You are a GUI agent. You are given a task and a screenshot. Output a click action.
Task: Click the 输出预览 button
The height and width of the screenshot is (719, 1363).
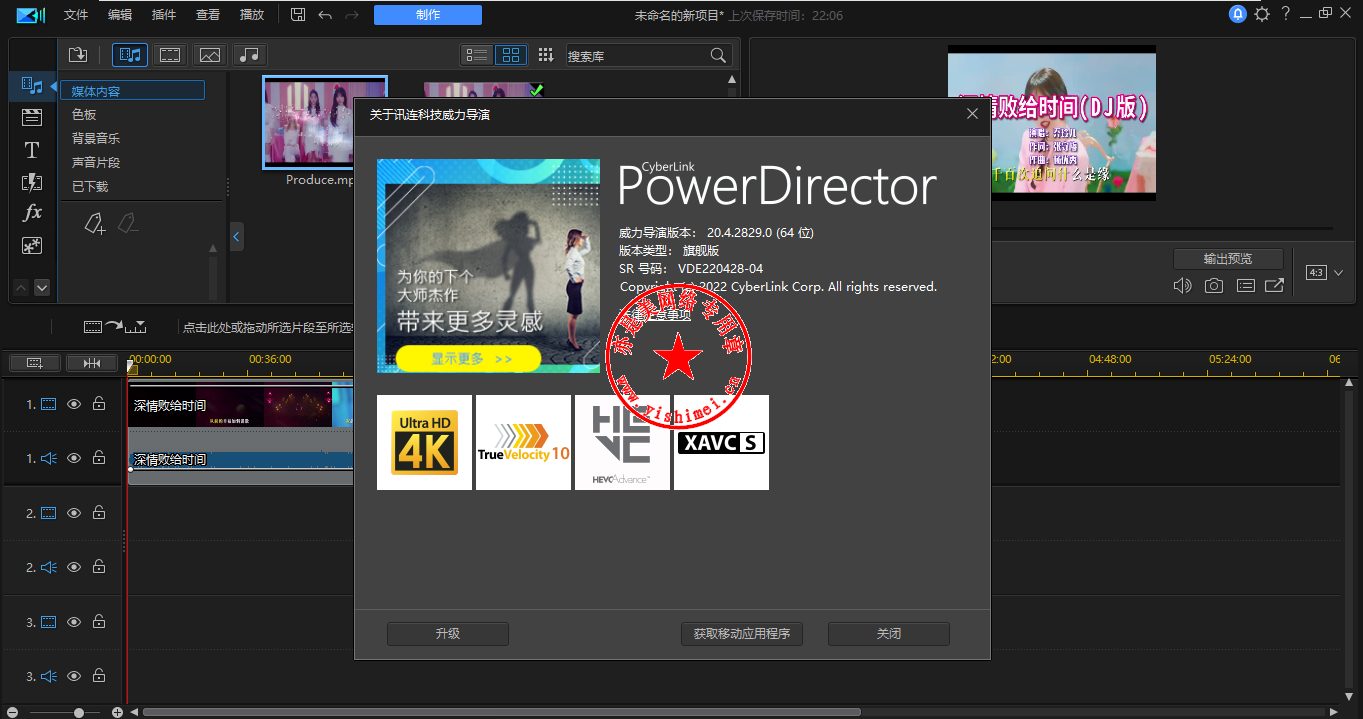1228,259
